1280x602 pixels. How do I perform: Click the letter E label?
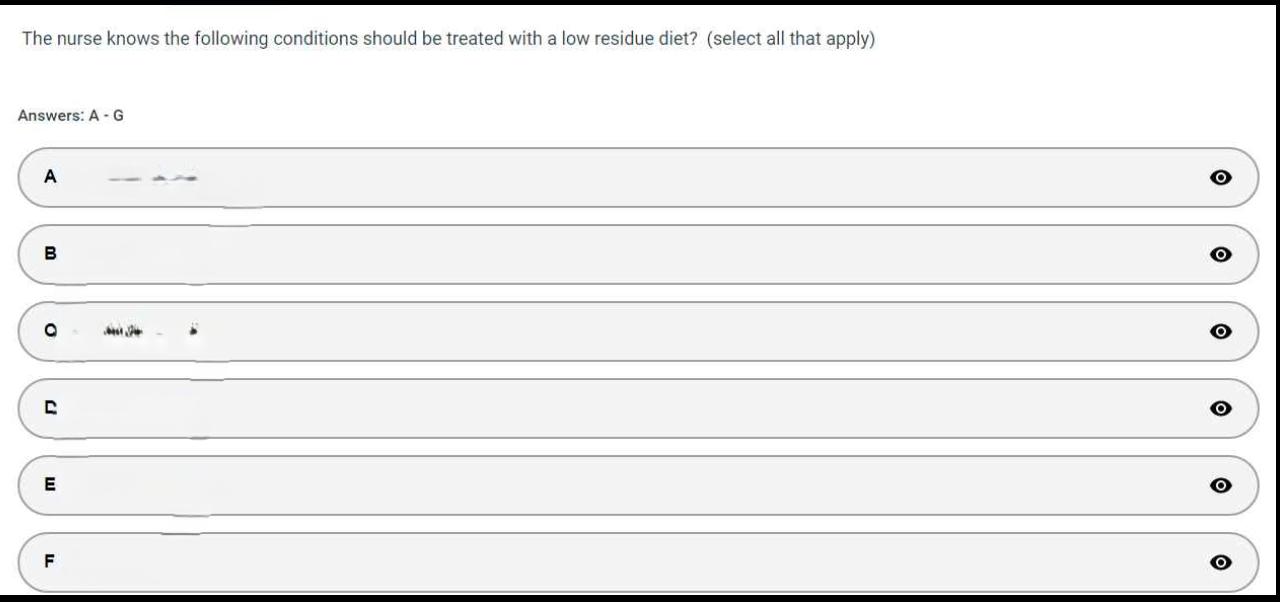[50, 485]
